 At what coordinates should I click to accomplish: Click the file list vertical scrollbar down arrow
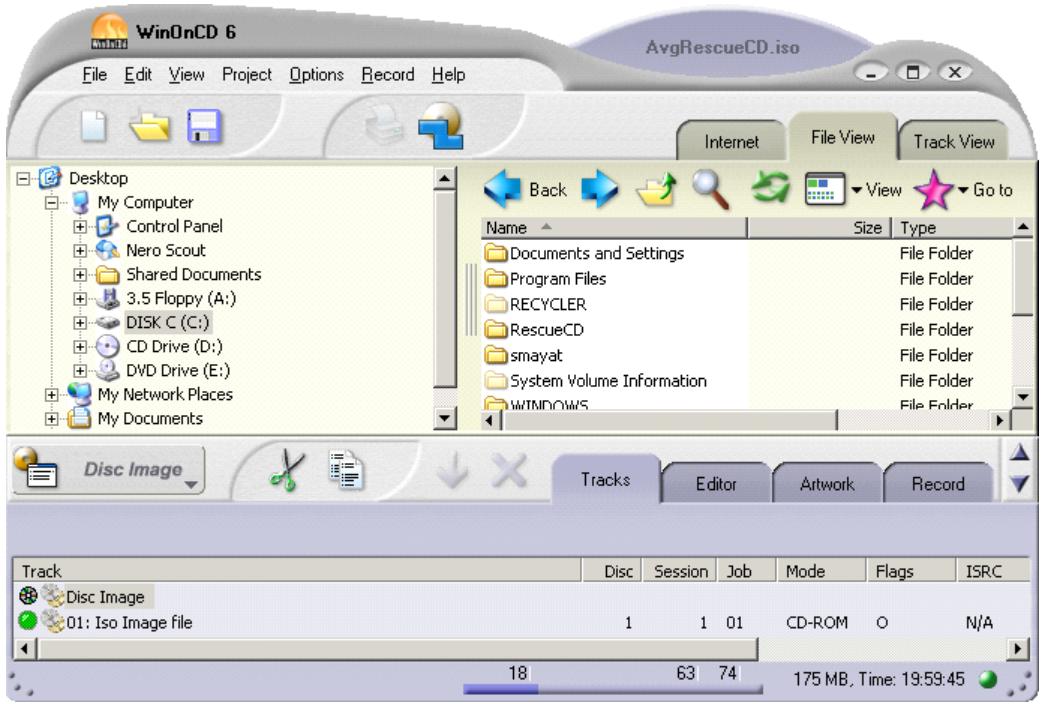1023,397
